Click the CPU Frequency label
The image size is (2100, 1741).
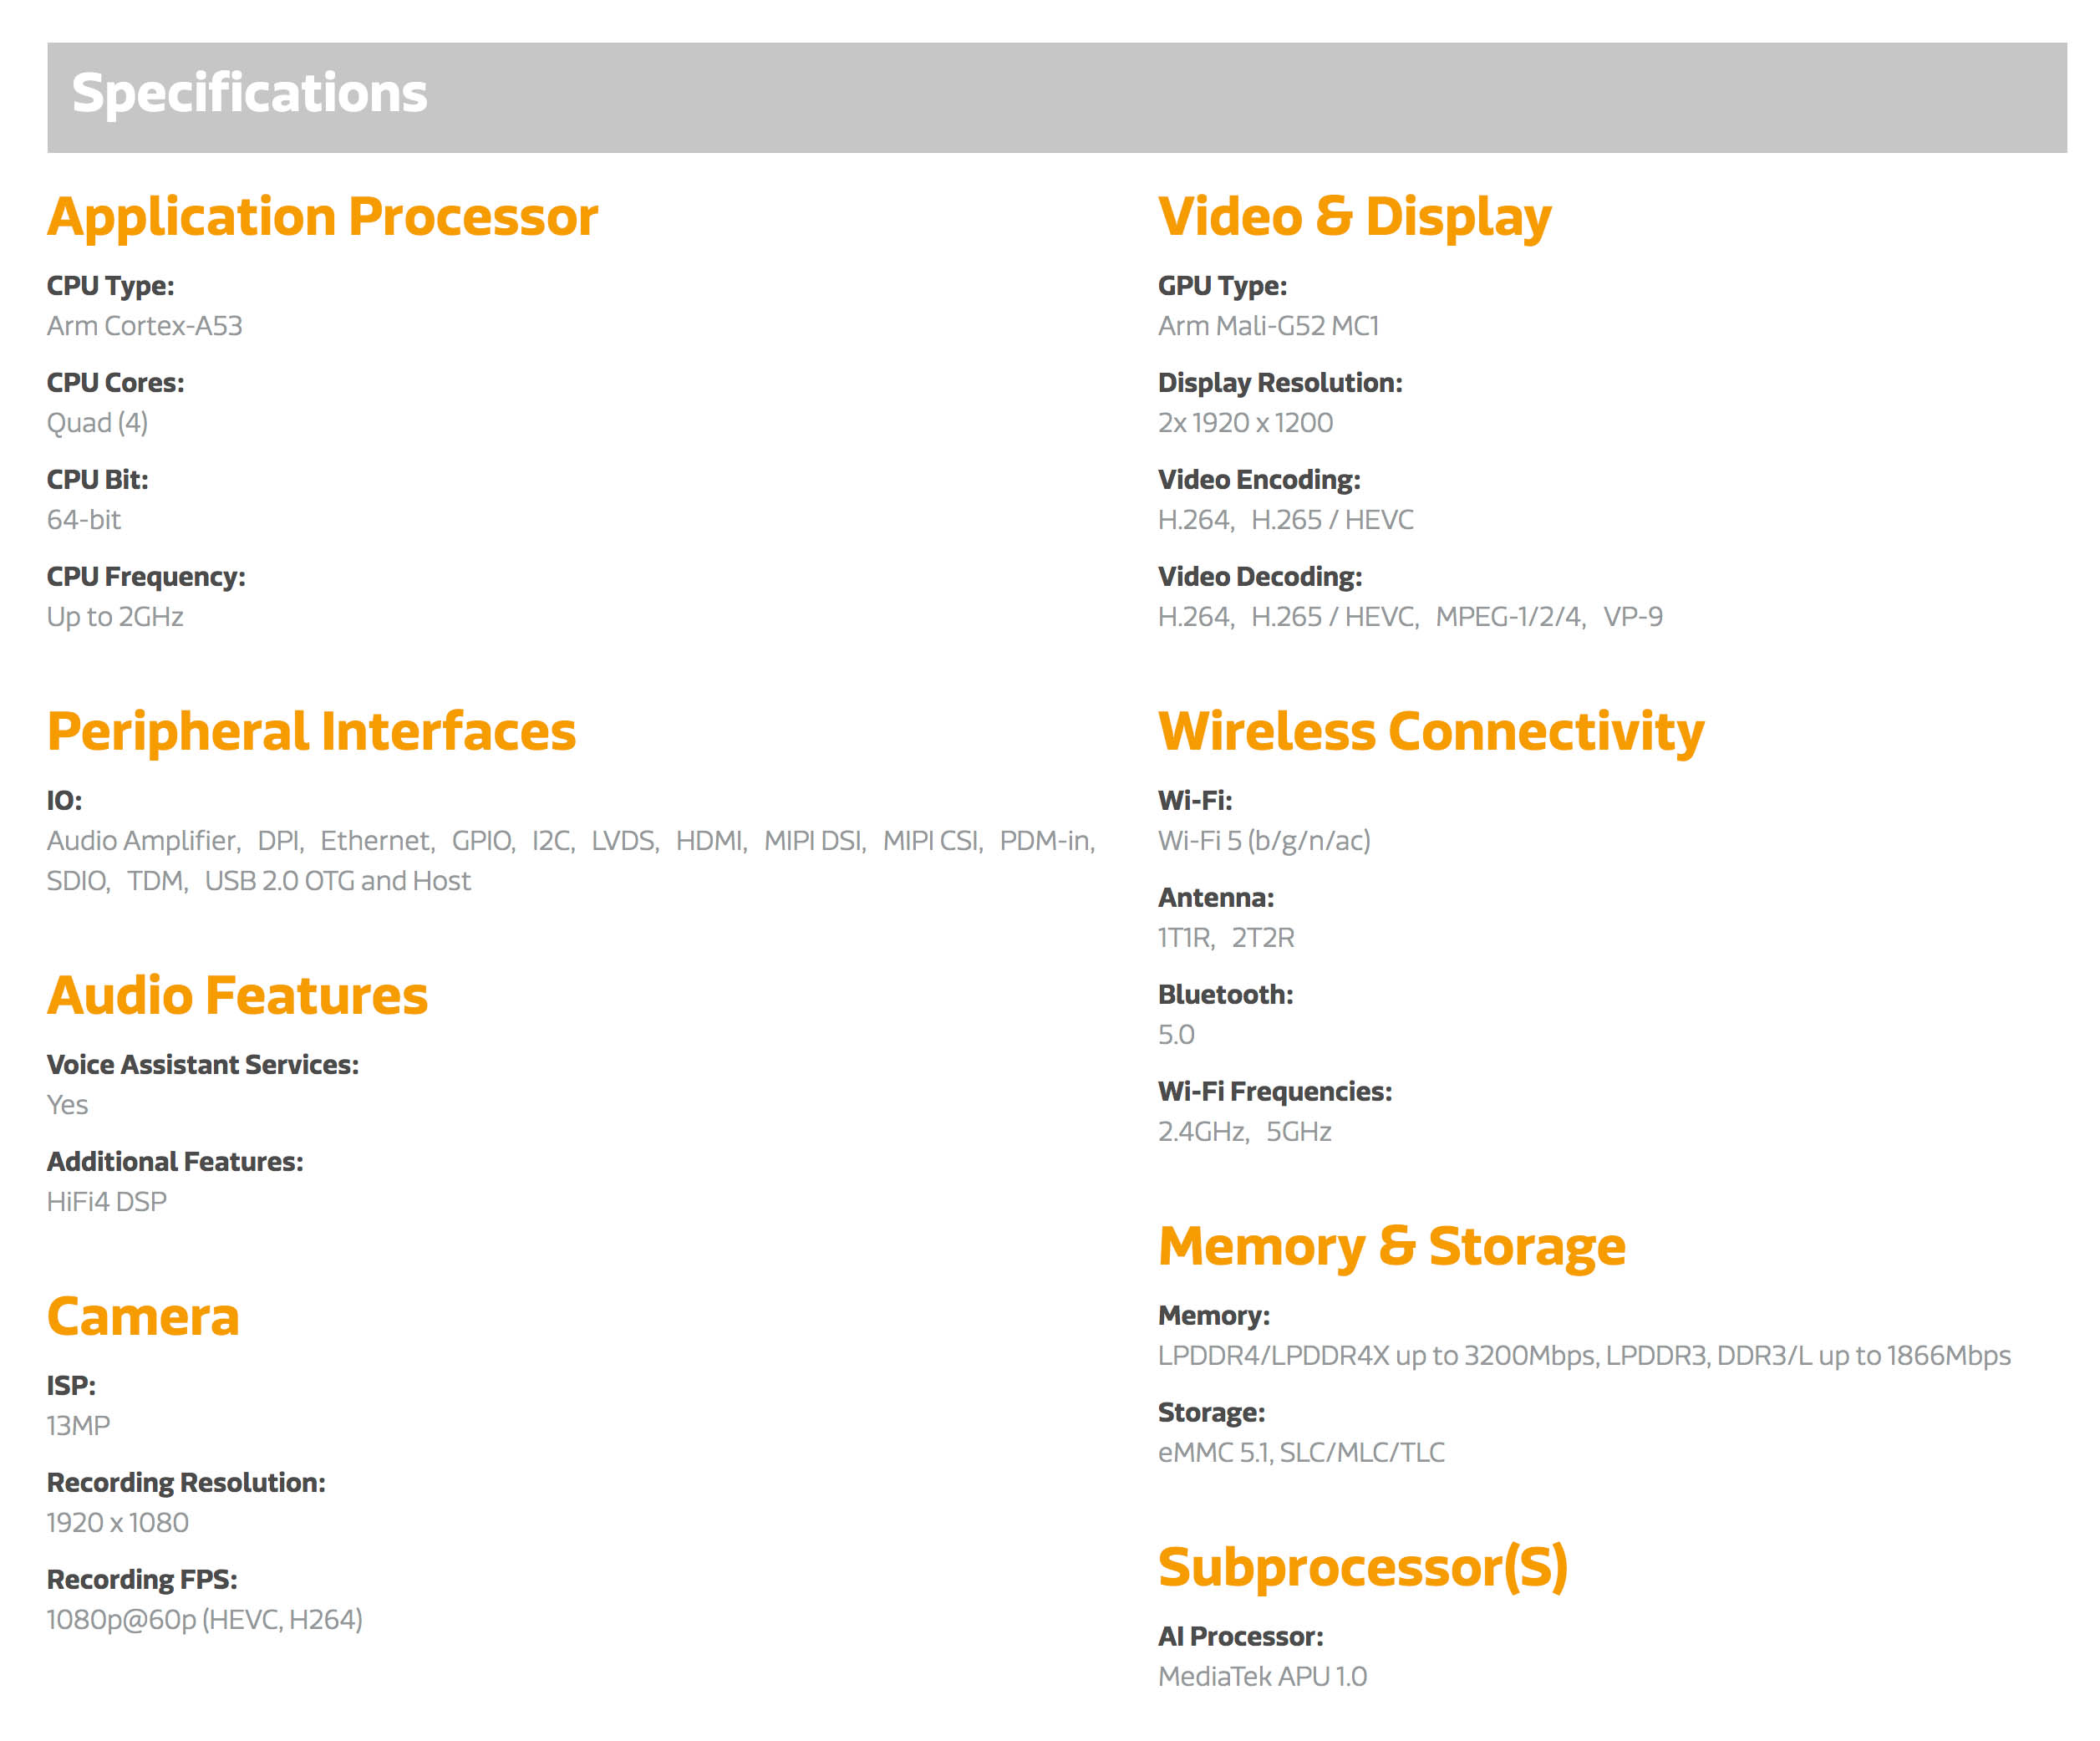click(x=146, y=577)
